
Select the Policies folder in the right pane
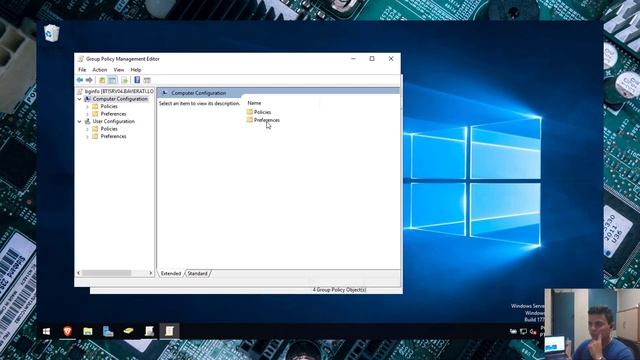coord(259,112)
